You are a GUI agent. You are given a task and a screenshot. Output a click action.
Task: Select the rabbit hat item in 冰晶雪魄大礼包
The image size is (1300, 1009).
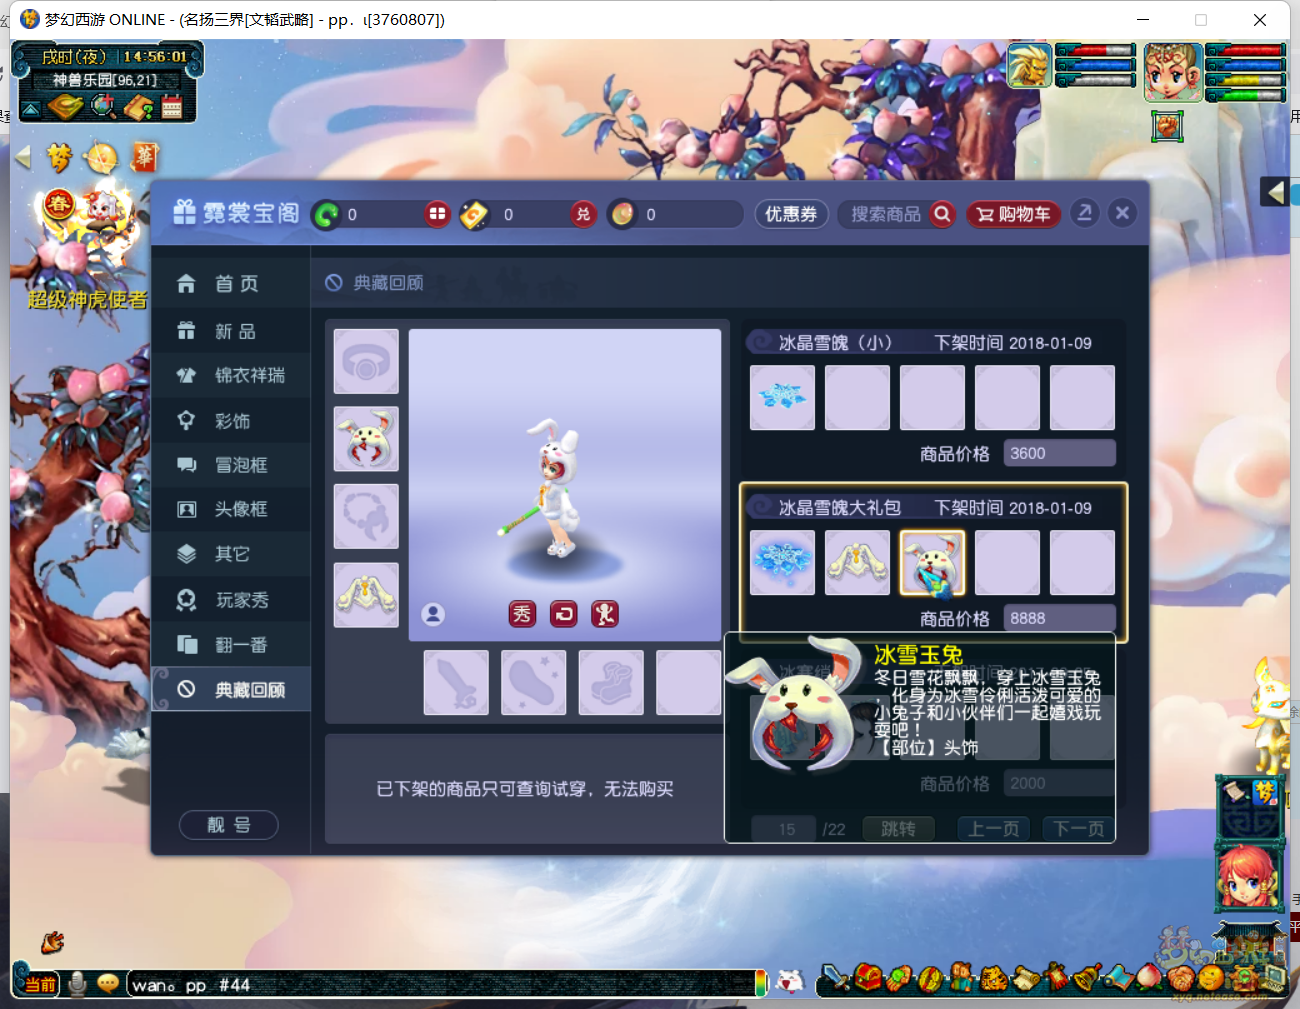pos(932,562)
